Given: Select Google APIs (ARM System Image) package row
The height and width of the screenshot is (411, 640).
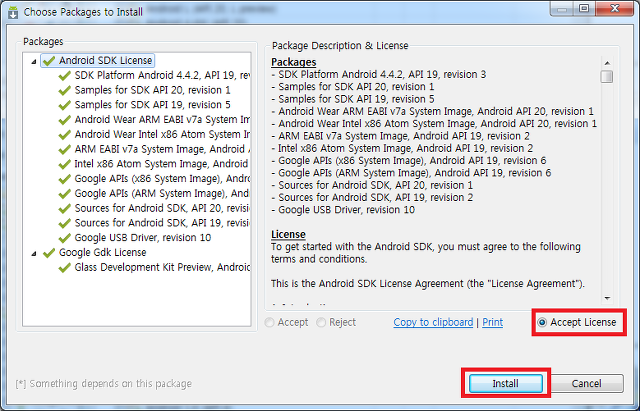Looking at the screenshot, I should pyautogui.click(x=154, y=193).
